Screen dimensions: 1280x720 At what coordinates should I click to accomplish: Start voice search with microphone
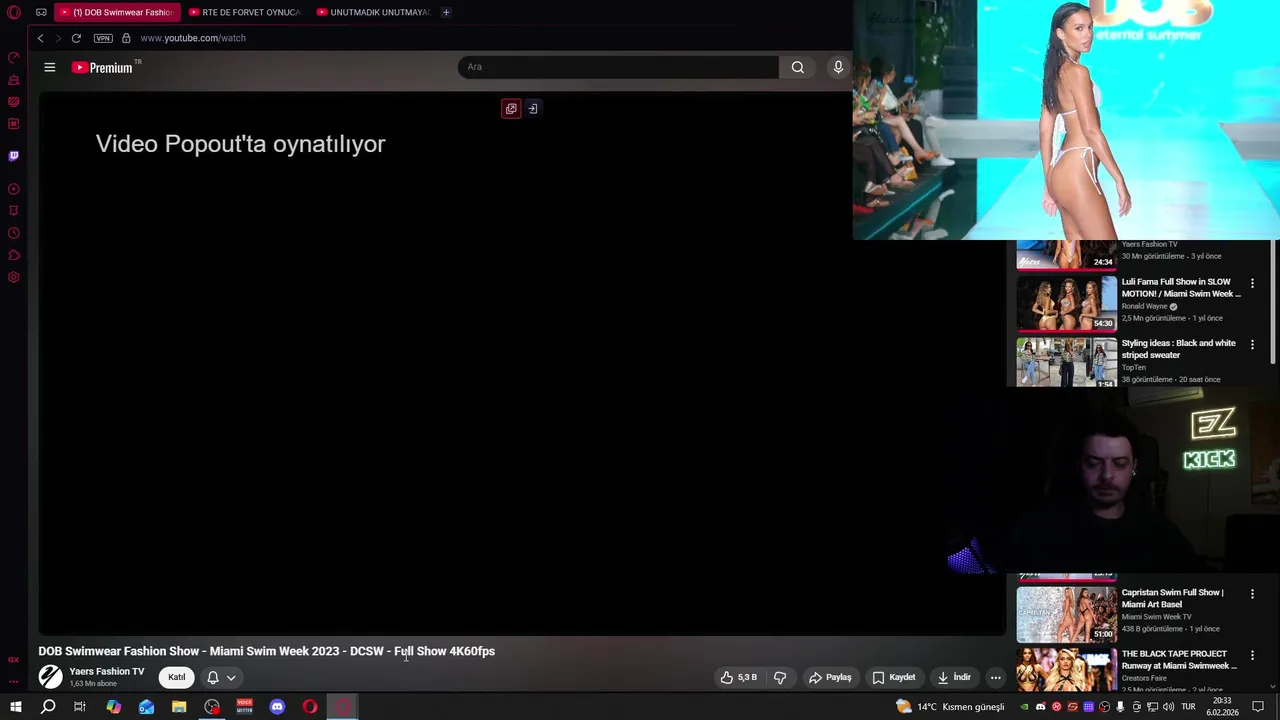(x=838, y=67)
